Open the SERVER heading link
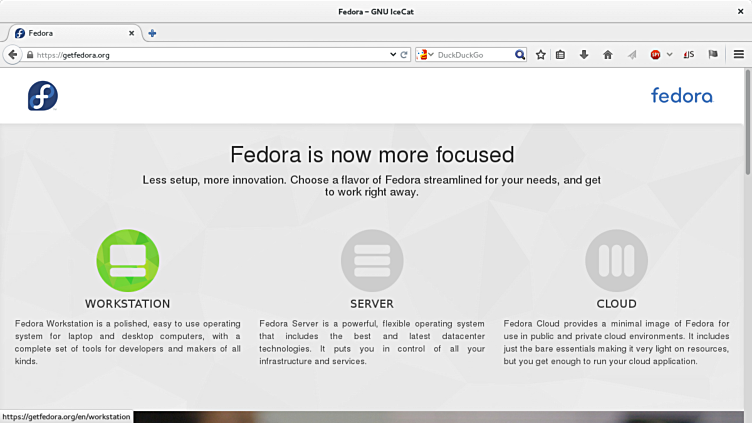This screenshot has height=423, width=752. point(372,304)
